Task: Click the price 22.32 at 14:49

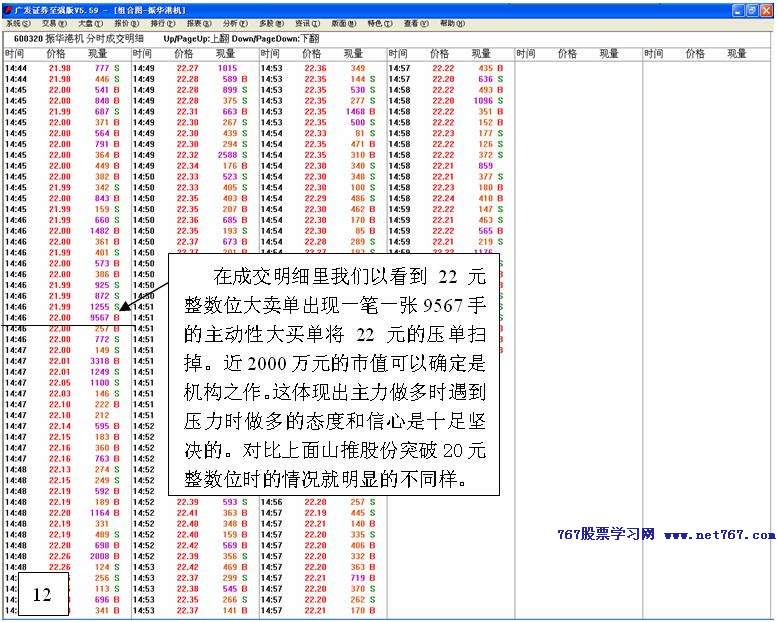Action: pyautogui.click(x=188, y=155)
